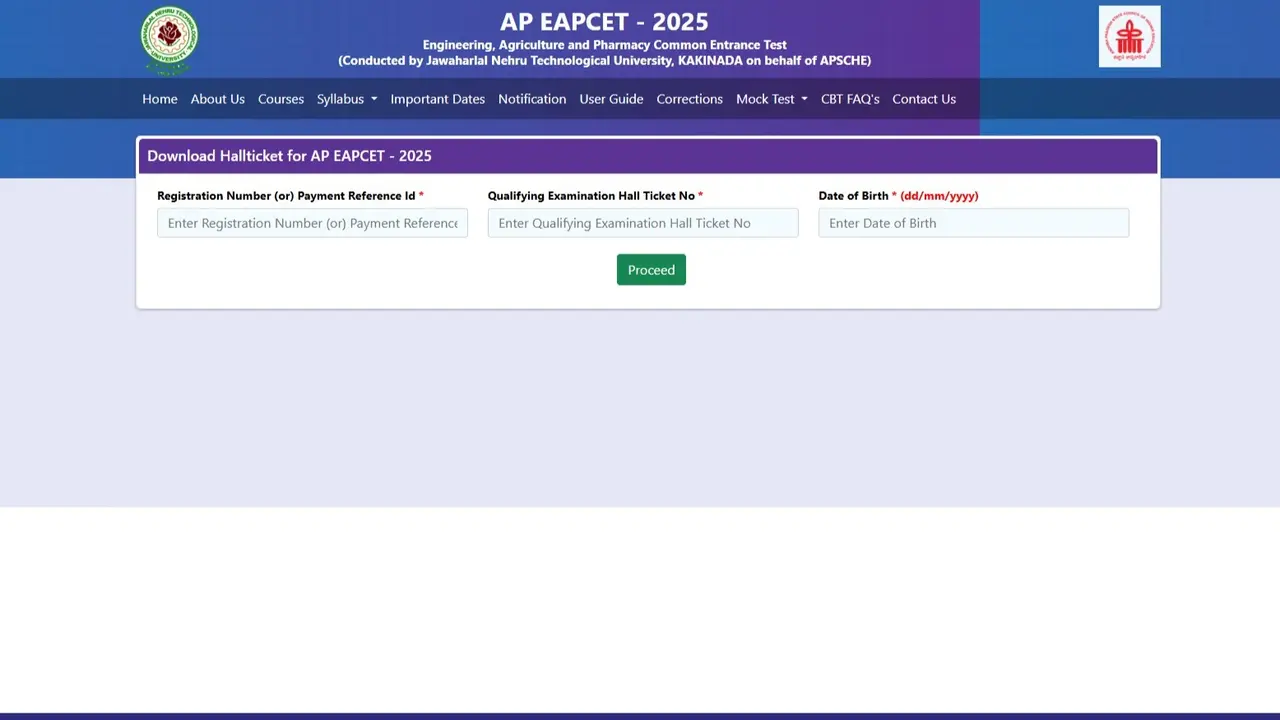The width and height of the screenshot is (1280, 720).
Task: Click the Download Hallticket panel header
Action: click(x=289, y=155)
